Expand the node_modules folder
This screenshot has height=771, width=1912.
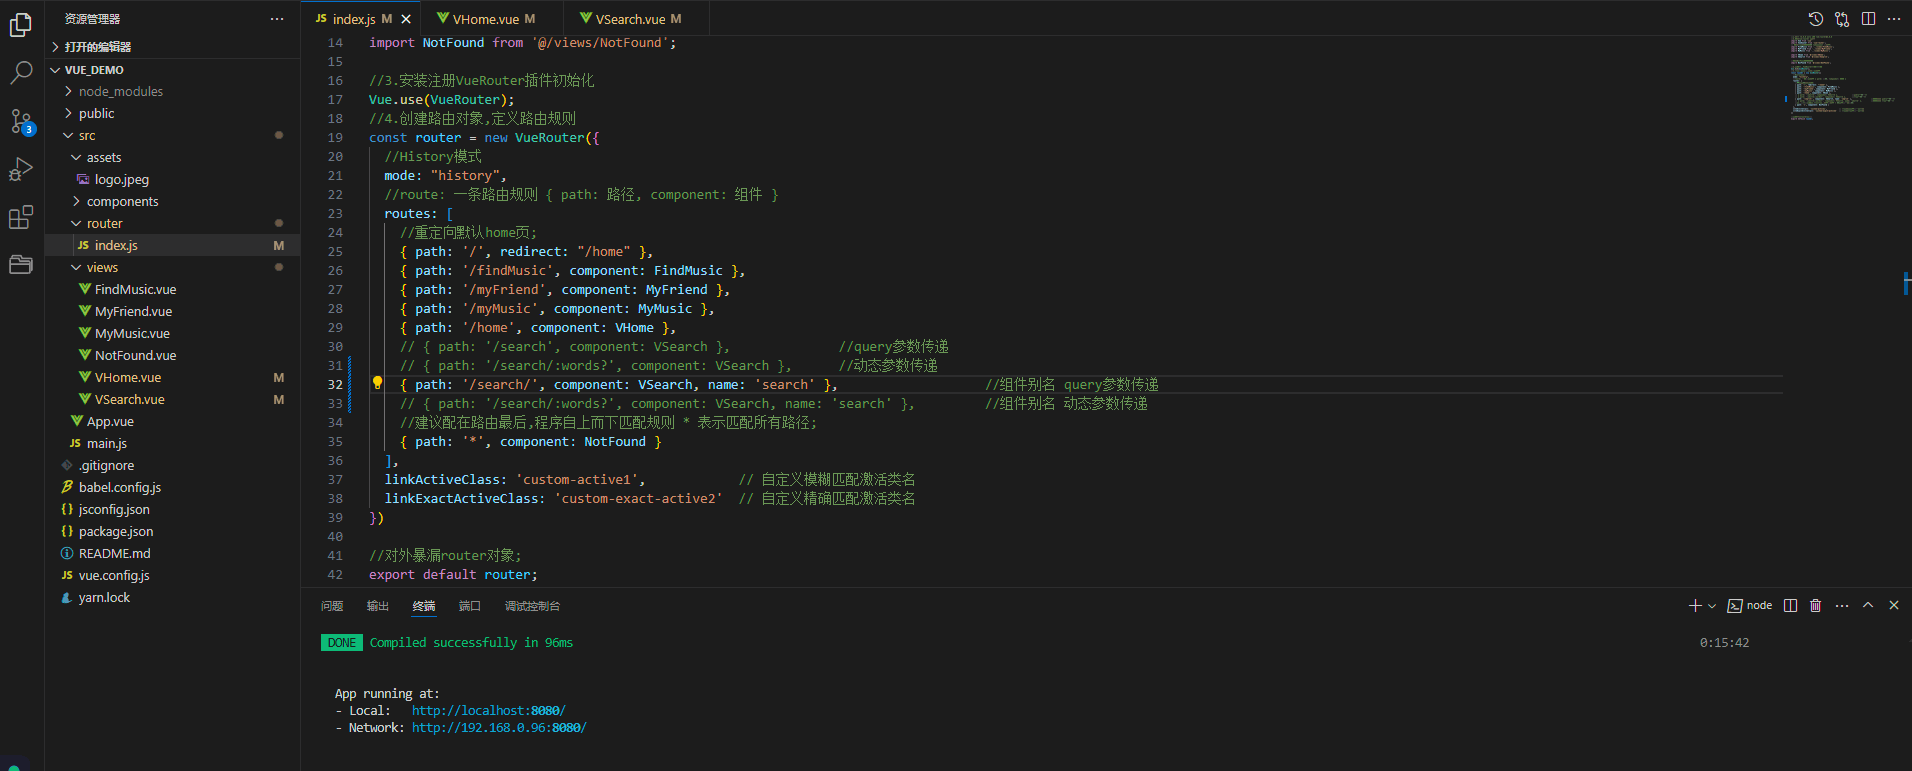[173, 92]
